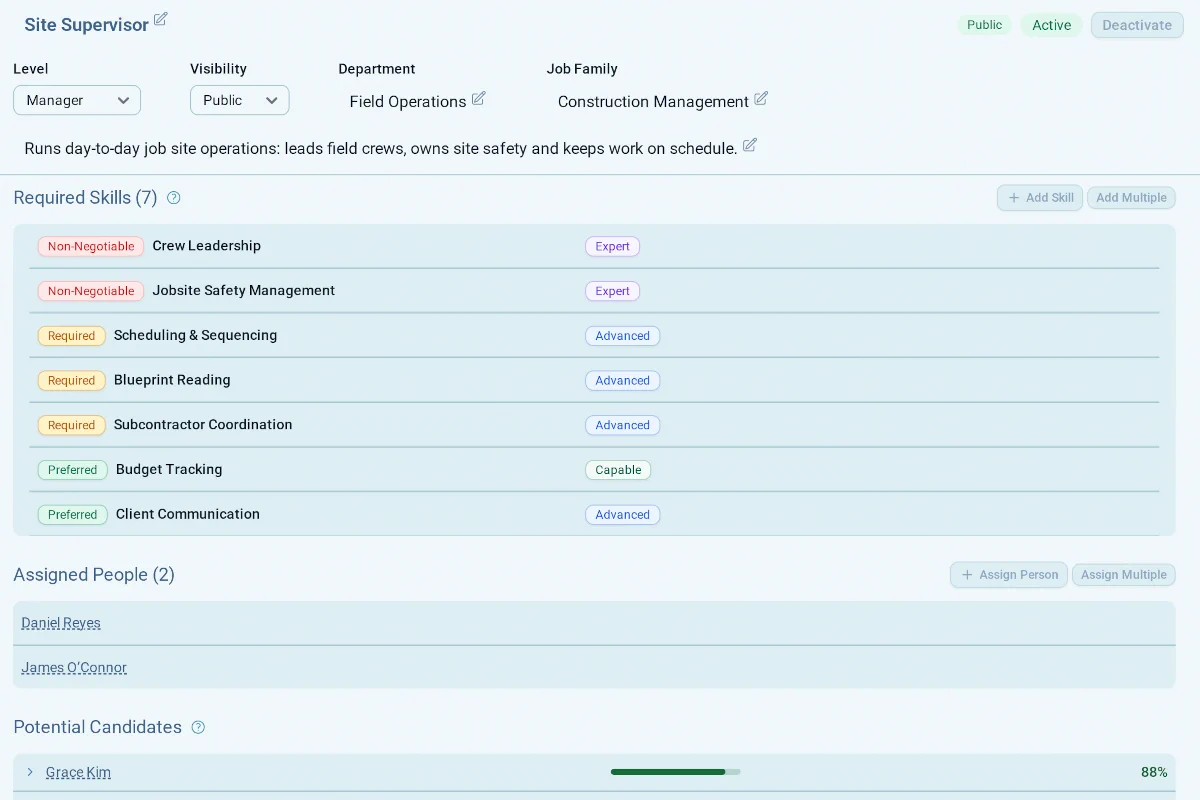Click Capable badge for Budget Tracking
The height and width of the screenshot is (800, 1200).
pos(618,470)
